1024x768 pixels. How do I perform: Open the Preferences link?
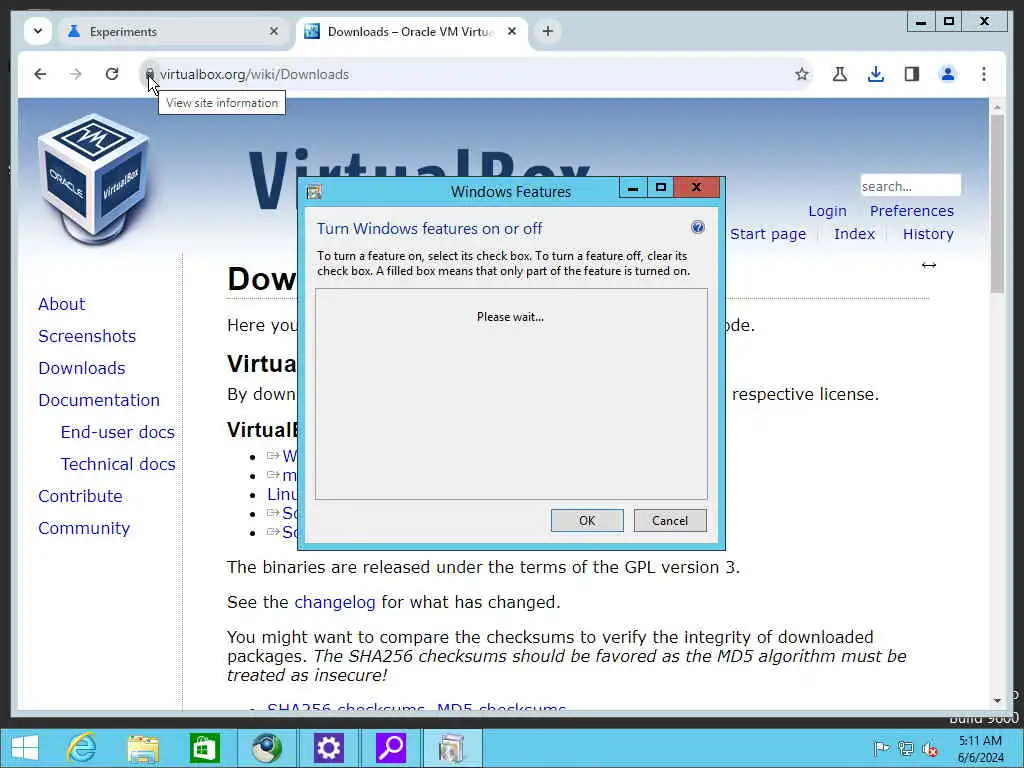click(912, 211)
